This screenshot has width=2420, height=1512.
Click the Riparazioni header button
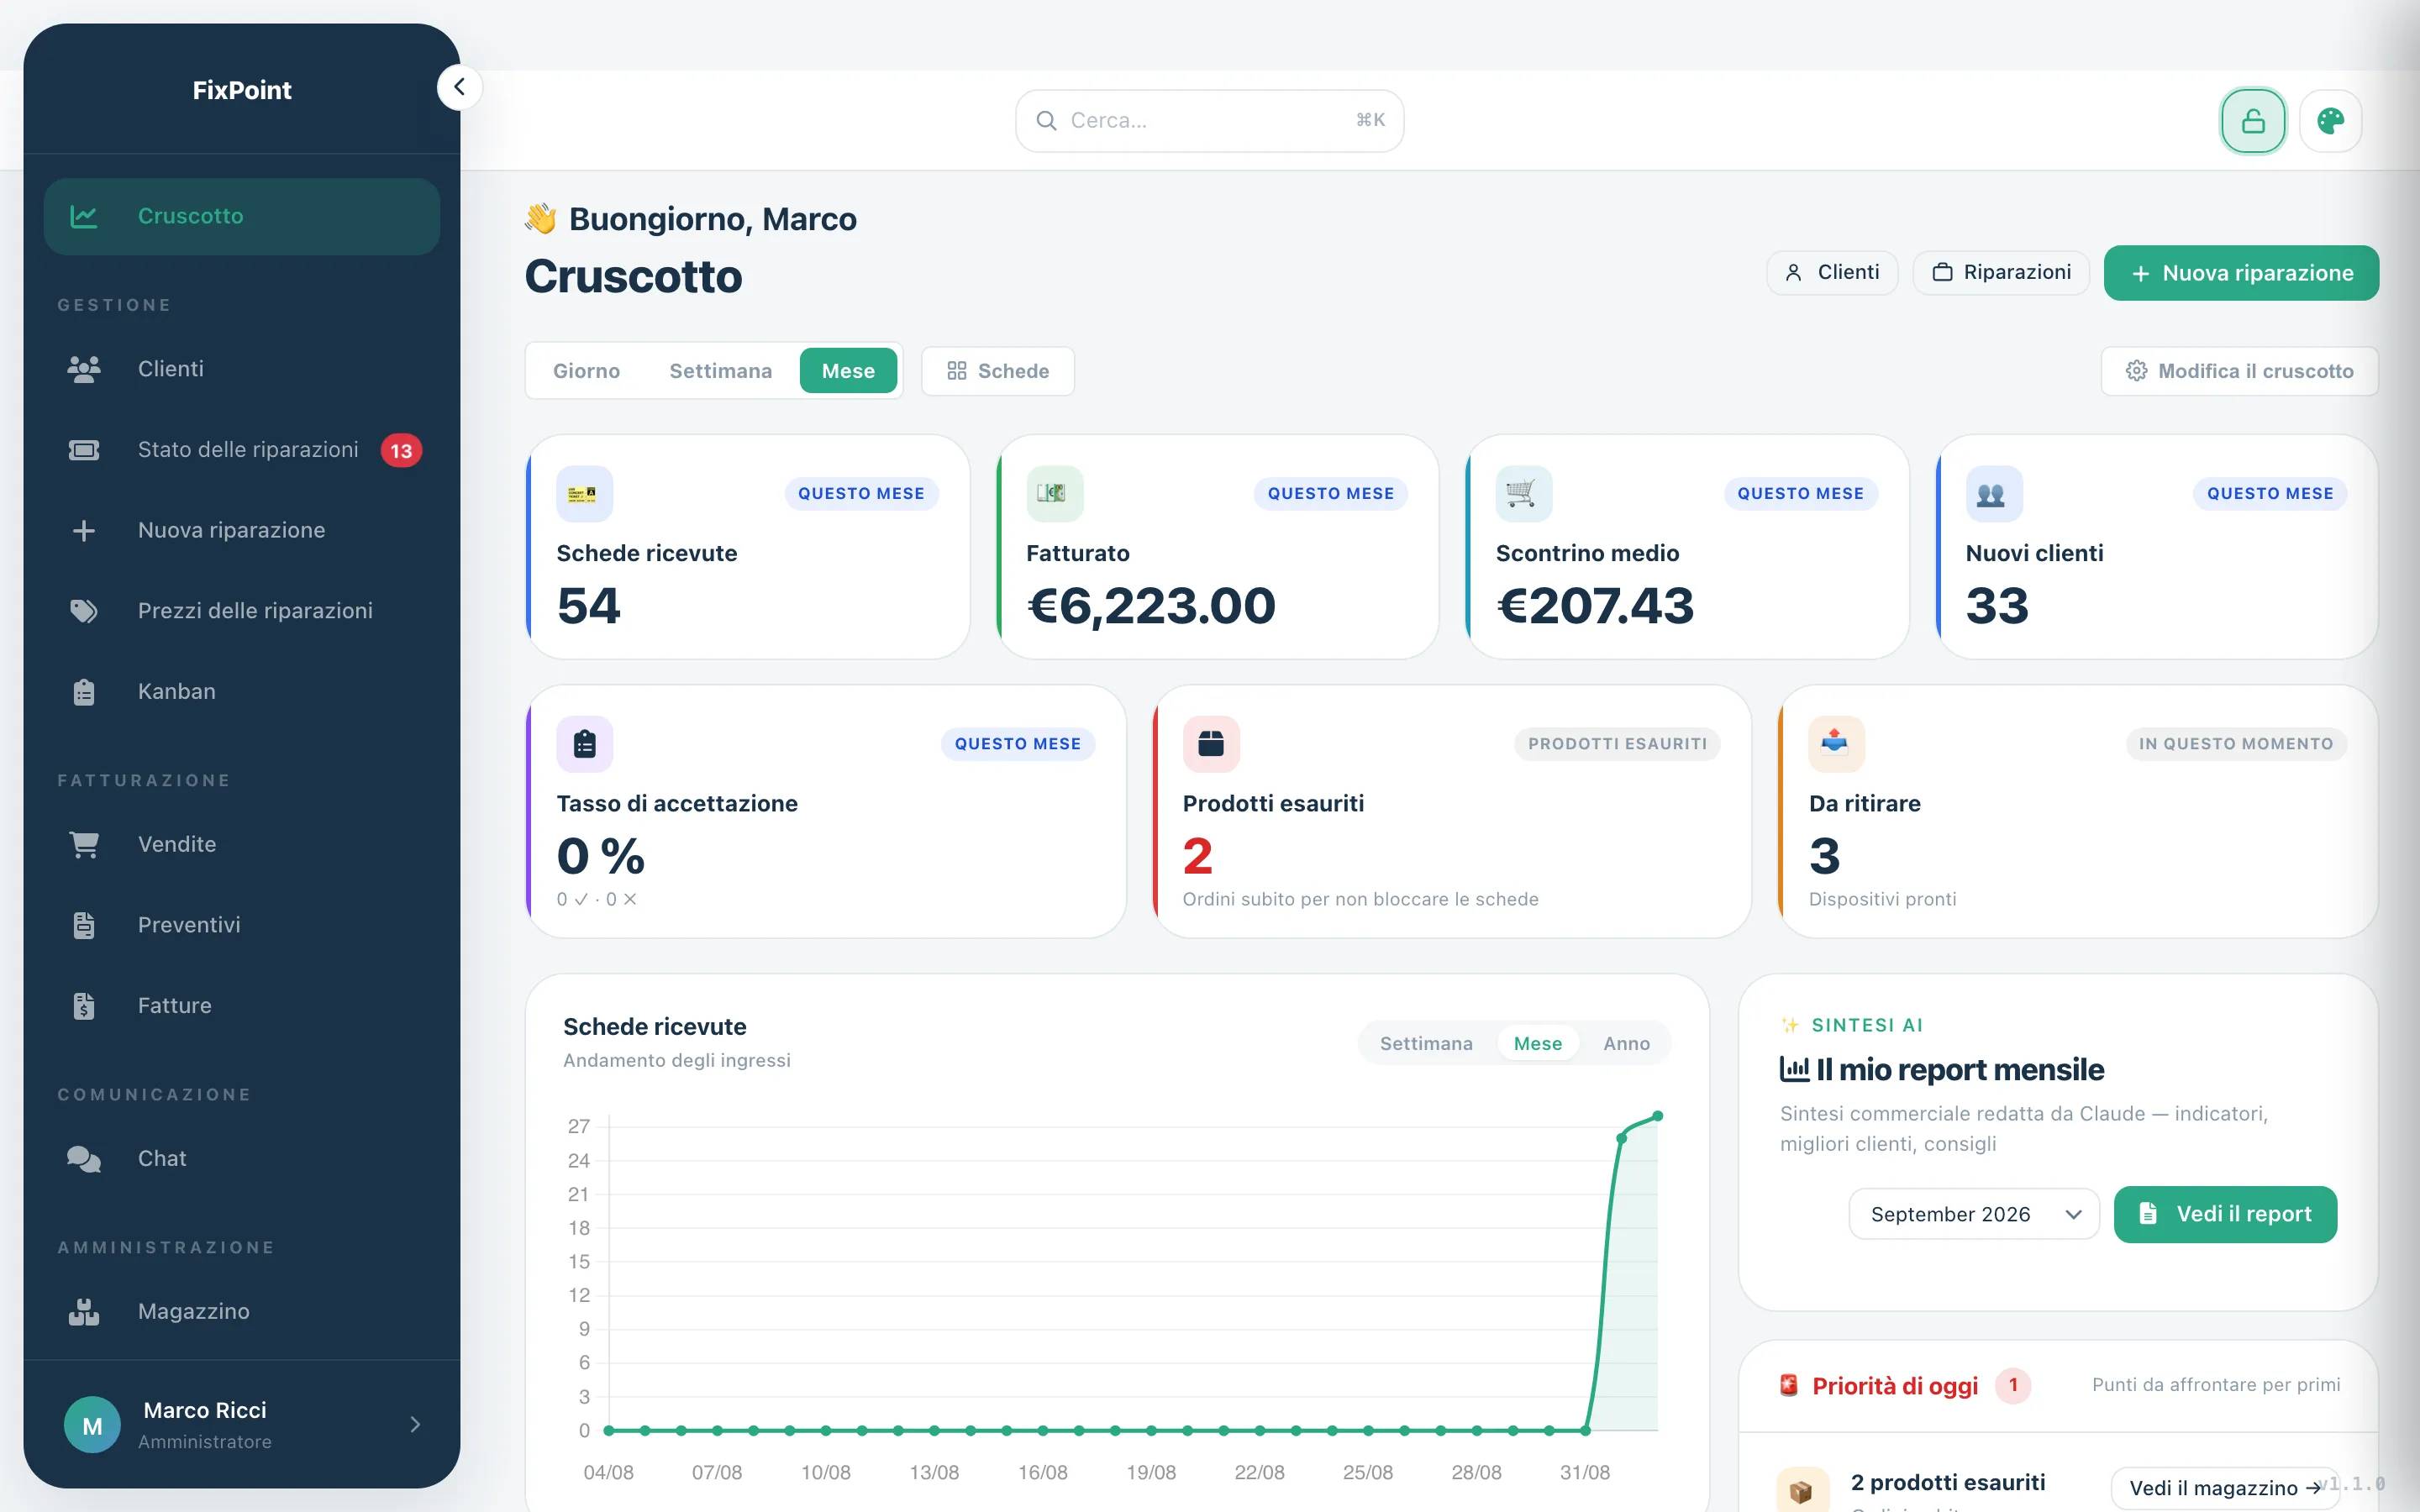click(x=2001, y=273)
